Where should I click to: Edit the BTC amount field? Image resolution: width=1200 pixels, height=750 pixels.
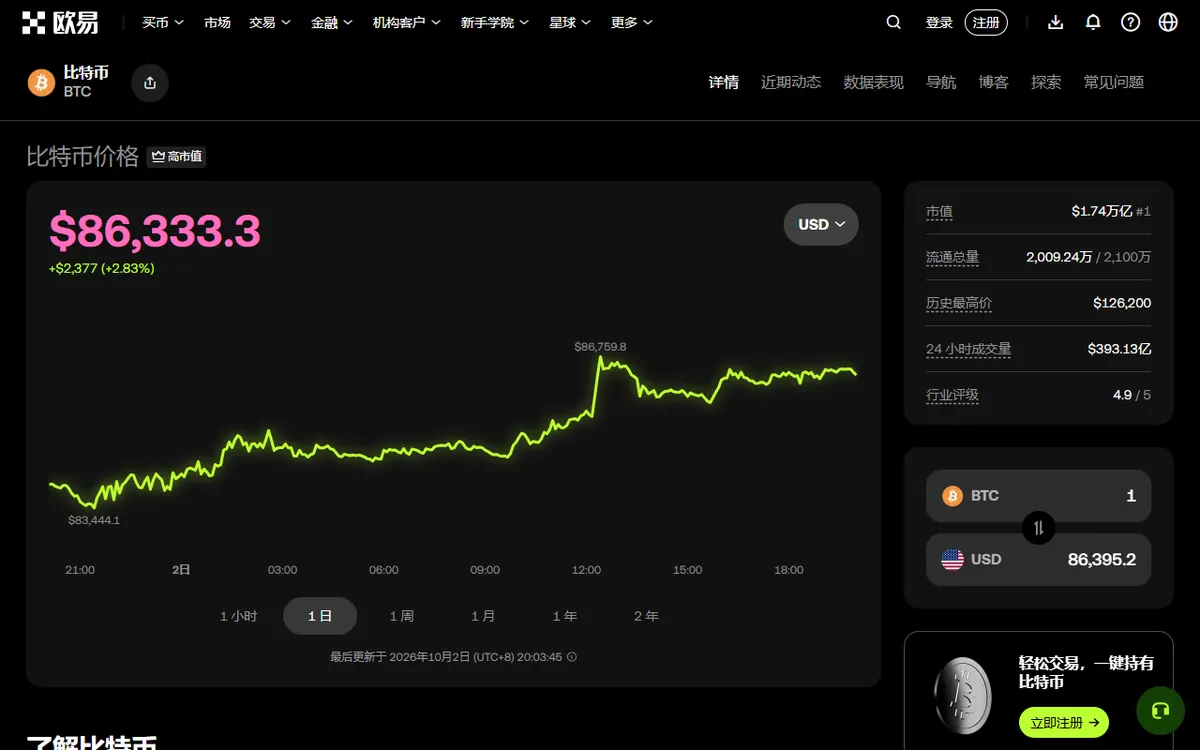1038,496
